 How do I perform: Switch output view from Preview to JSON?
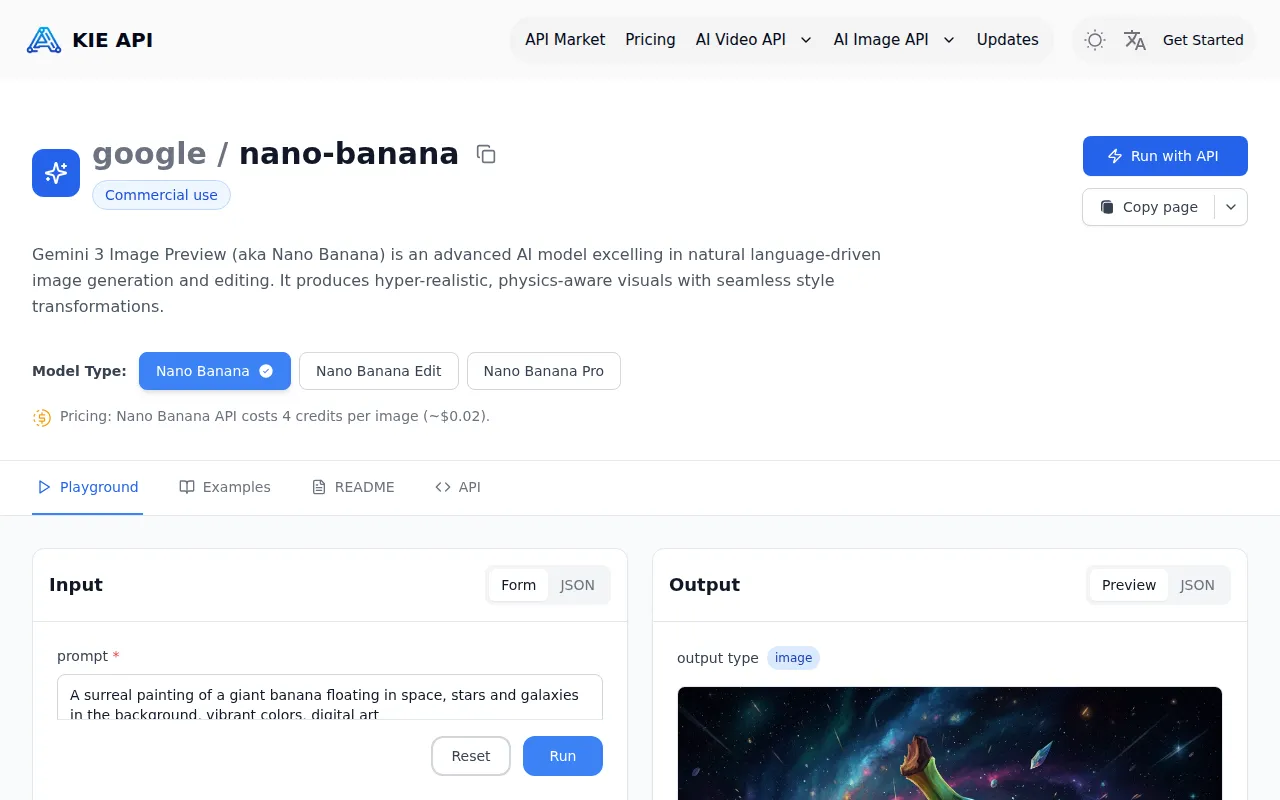click(1197, 585)
